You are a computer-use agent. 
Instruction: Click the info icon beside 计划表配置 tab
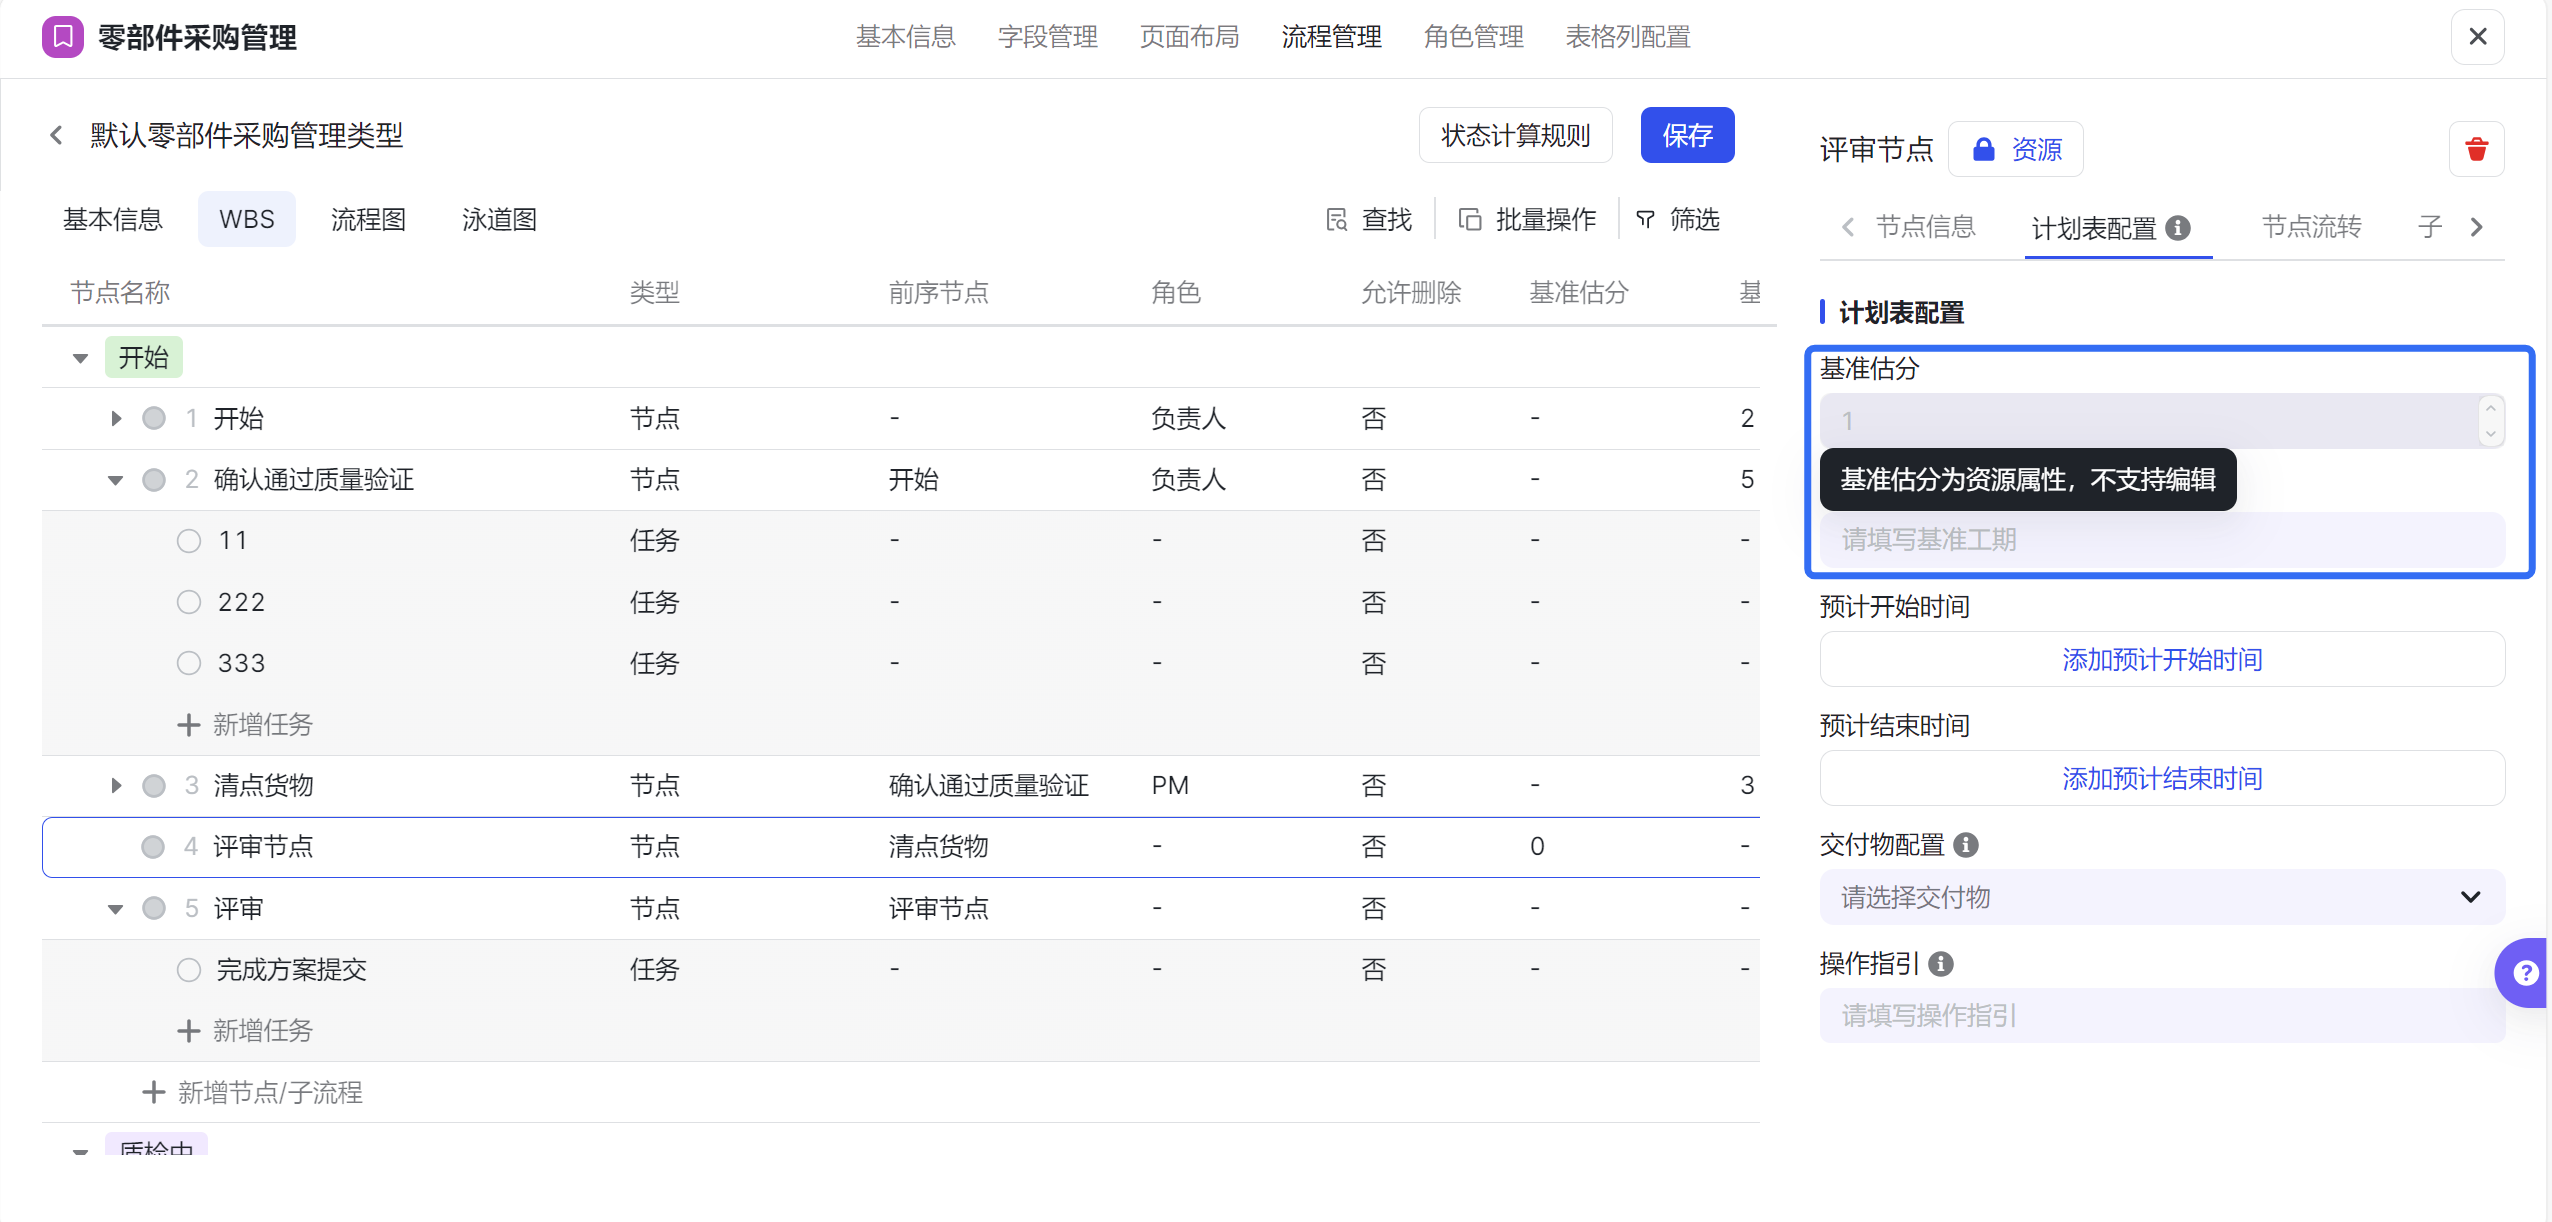point(2178,228)
